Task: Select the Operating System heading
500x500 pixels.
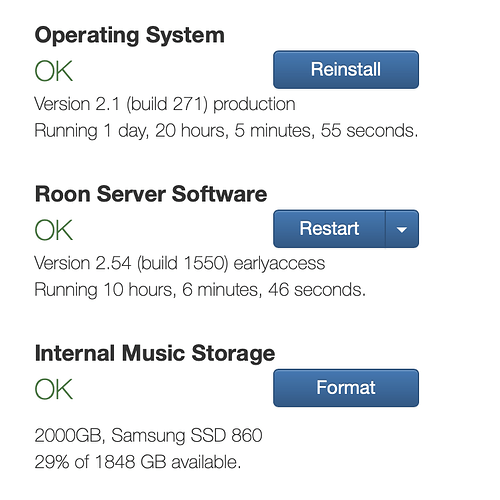Action: 130,35
